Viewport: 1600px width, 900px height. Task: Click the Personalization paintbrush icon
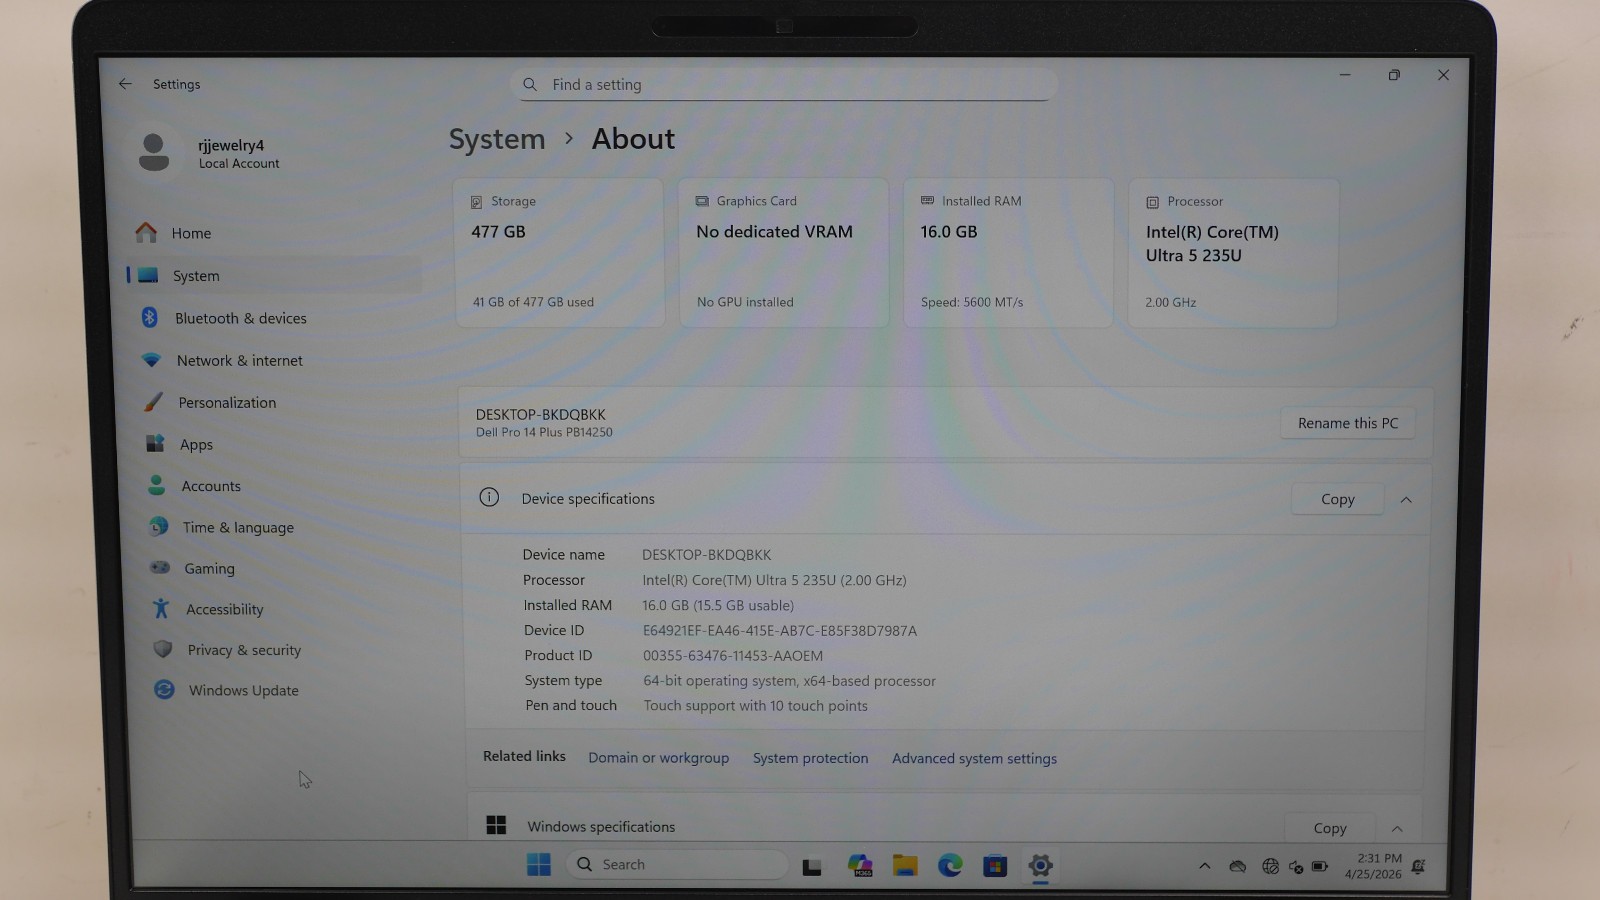point(153,402)
